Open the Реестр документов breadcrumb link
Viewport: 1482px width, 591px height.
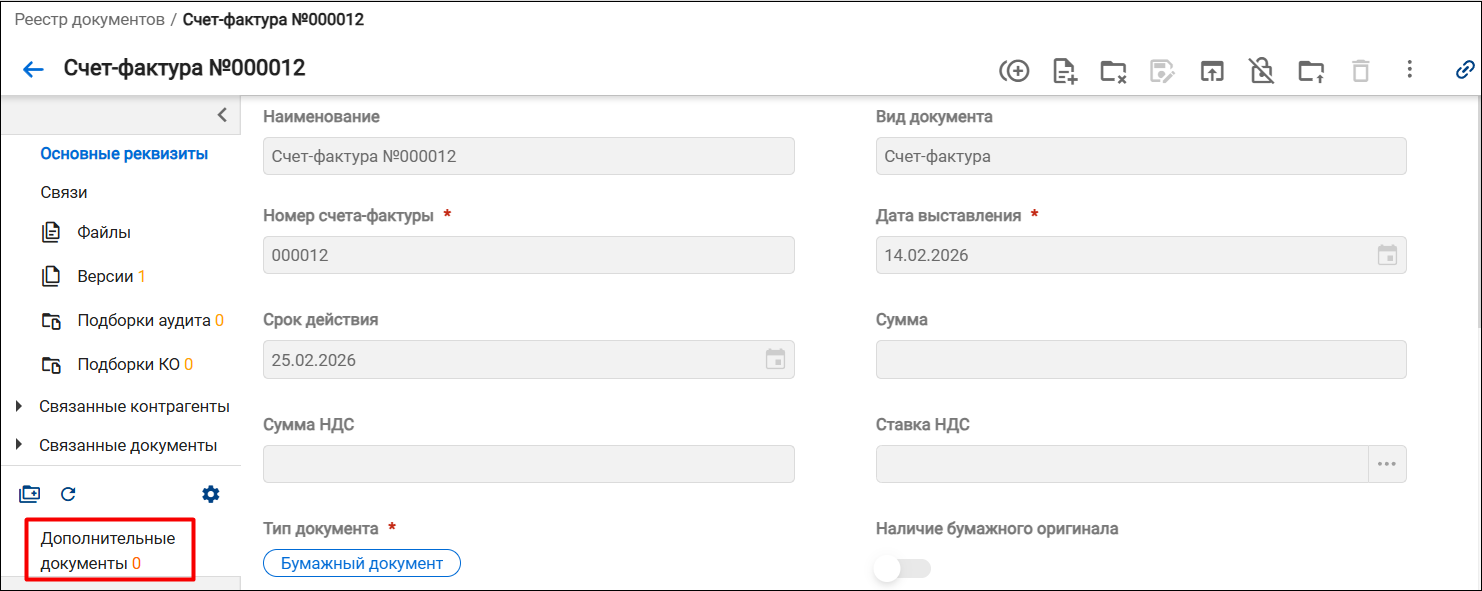[90, 20]
